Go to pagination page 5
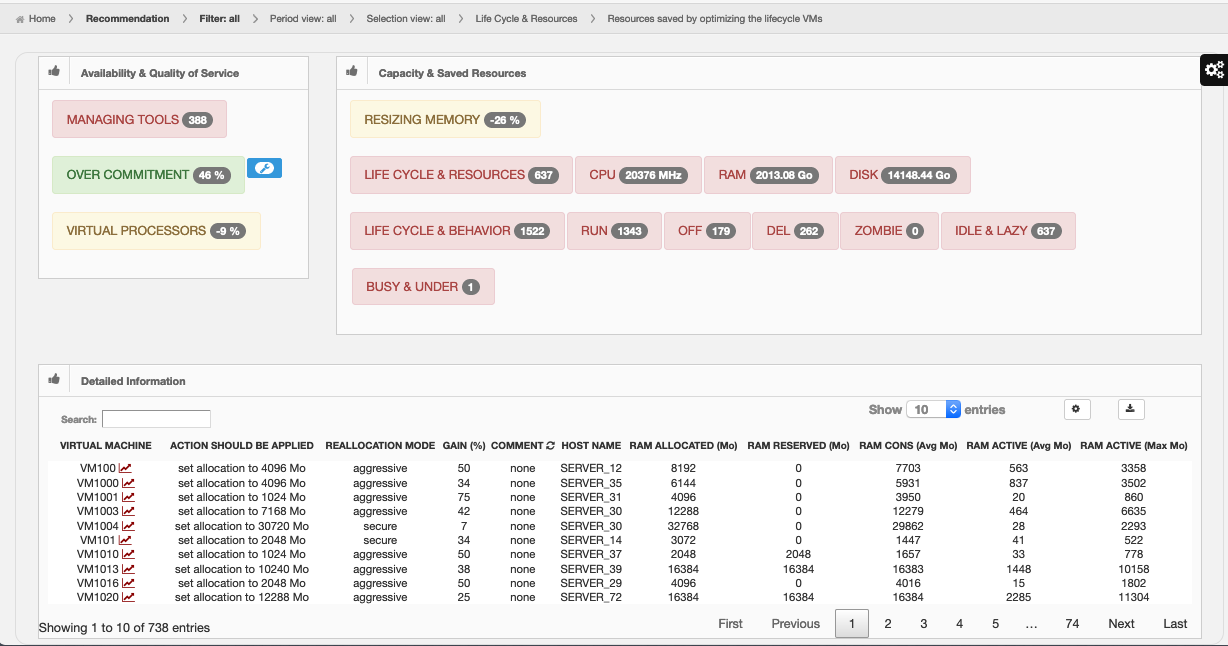The width and height of the screenshot is (1228, 646). [x=995, y=624]
